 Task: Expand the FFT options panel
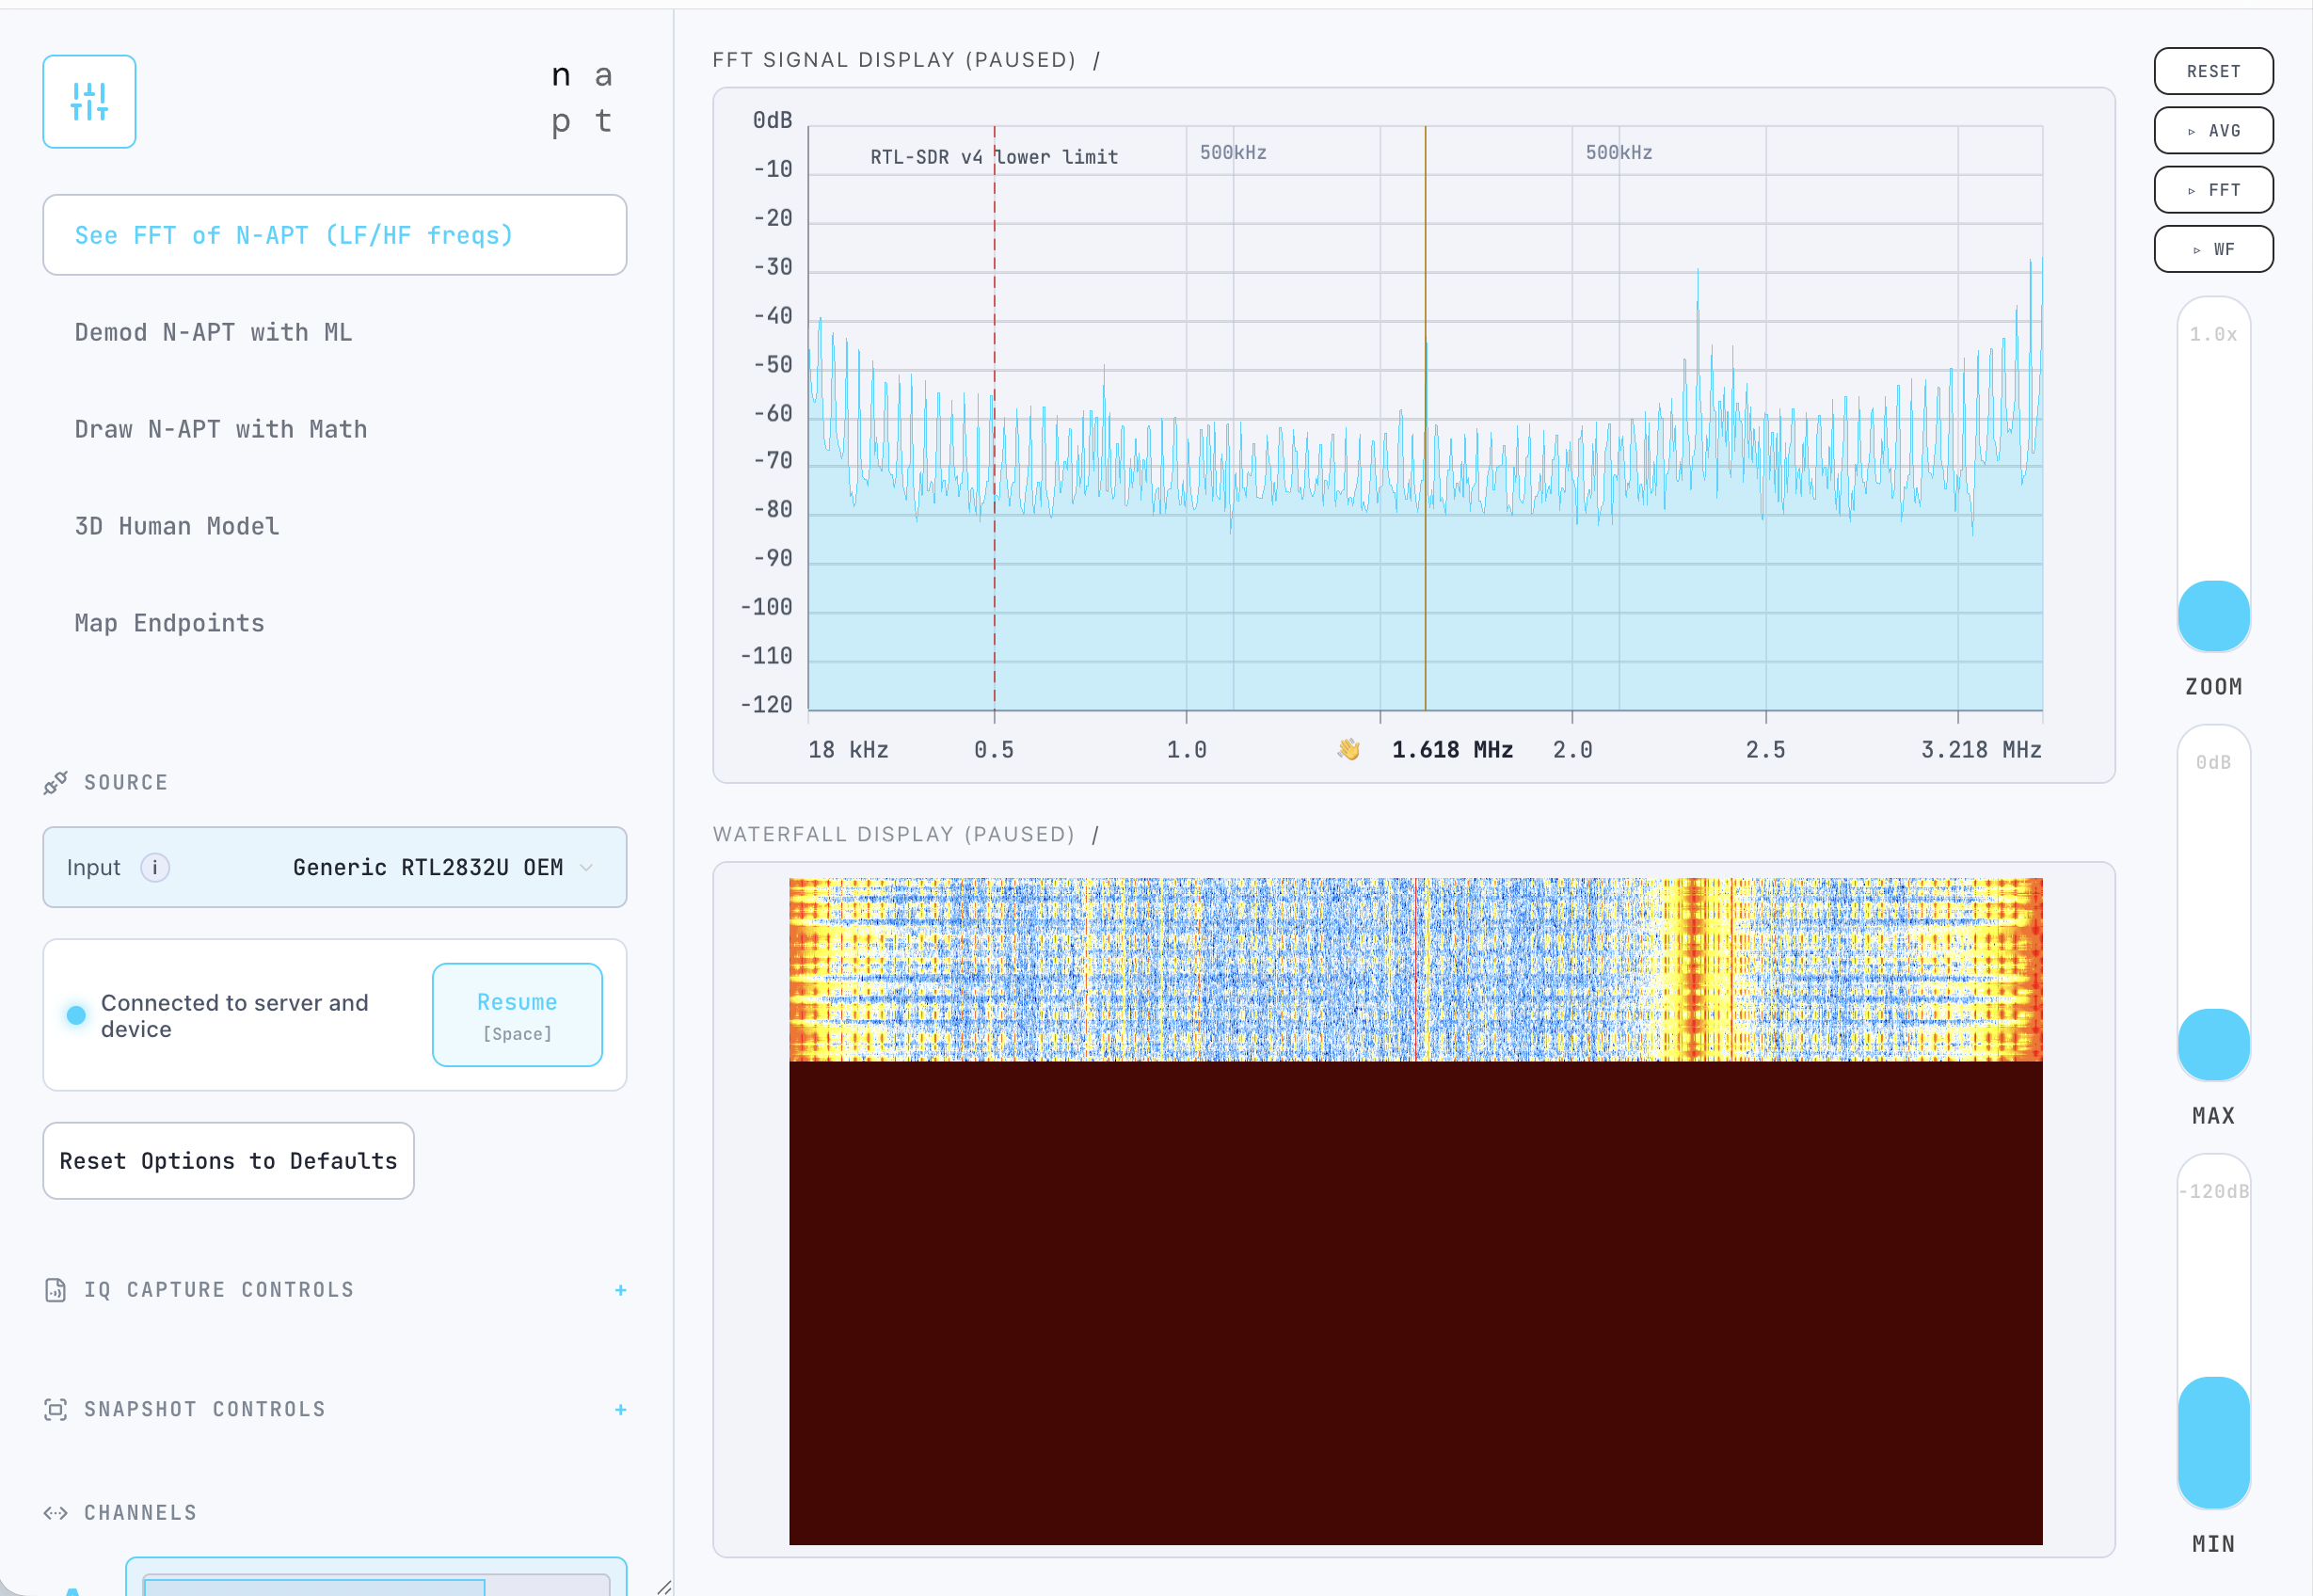(2213, 189)
